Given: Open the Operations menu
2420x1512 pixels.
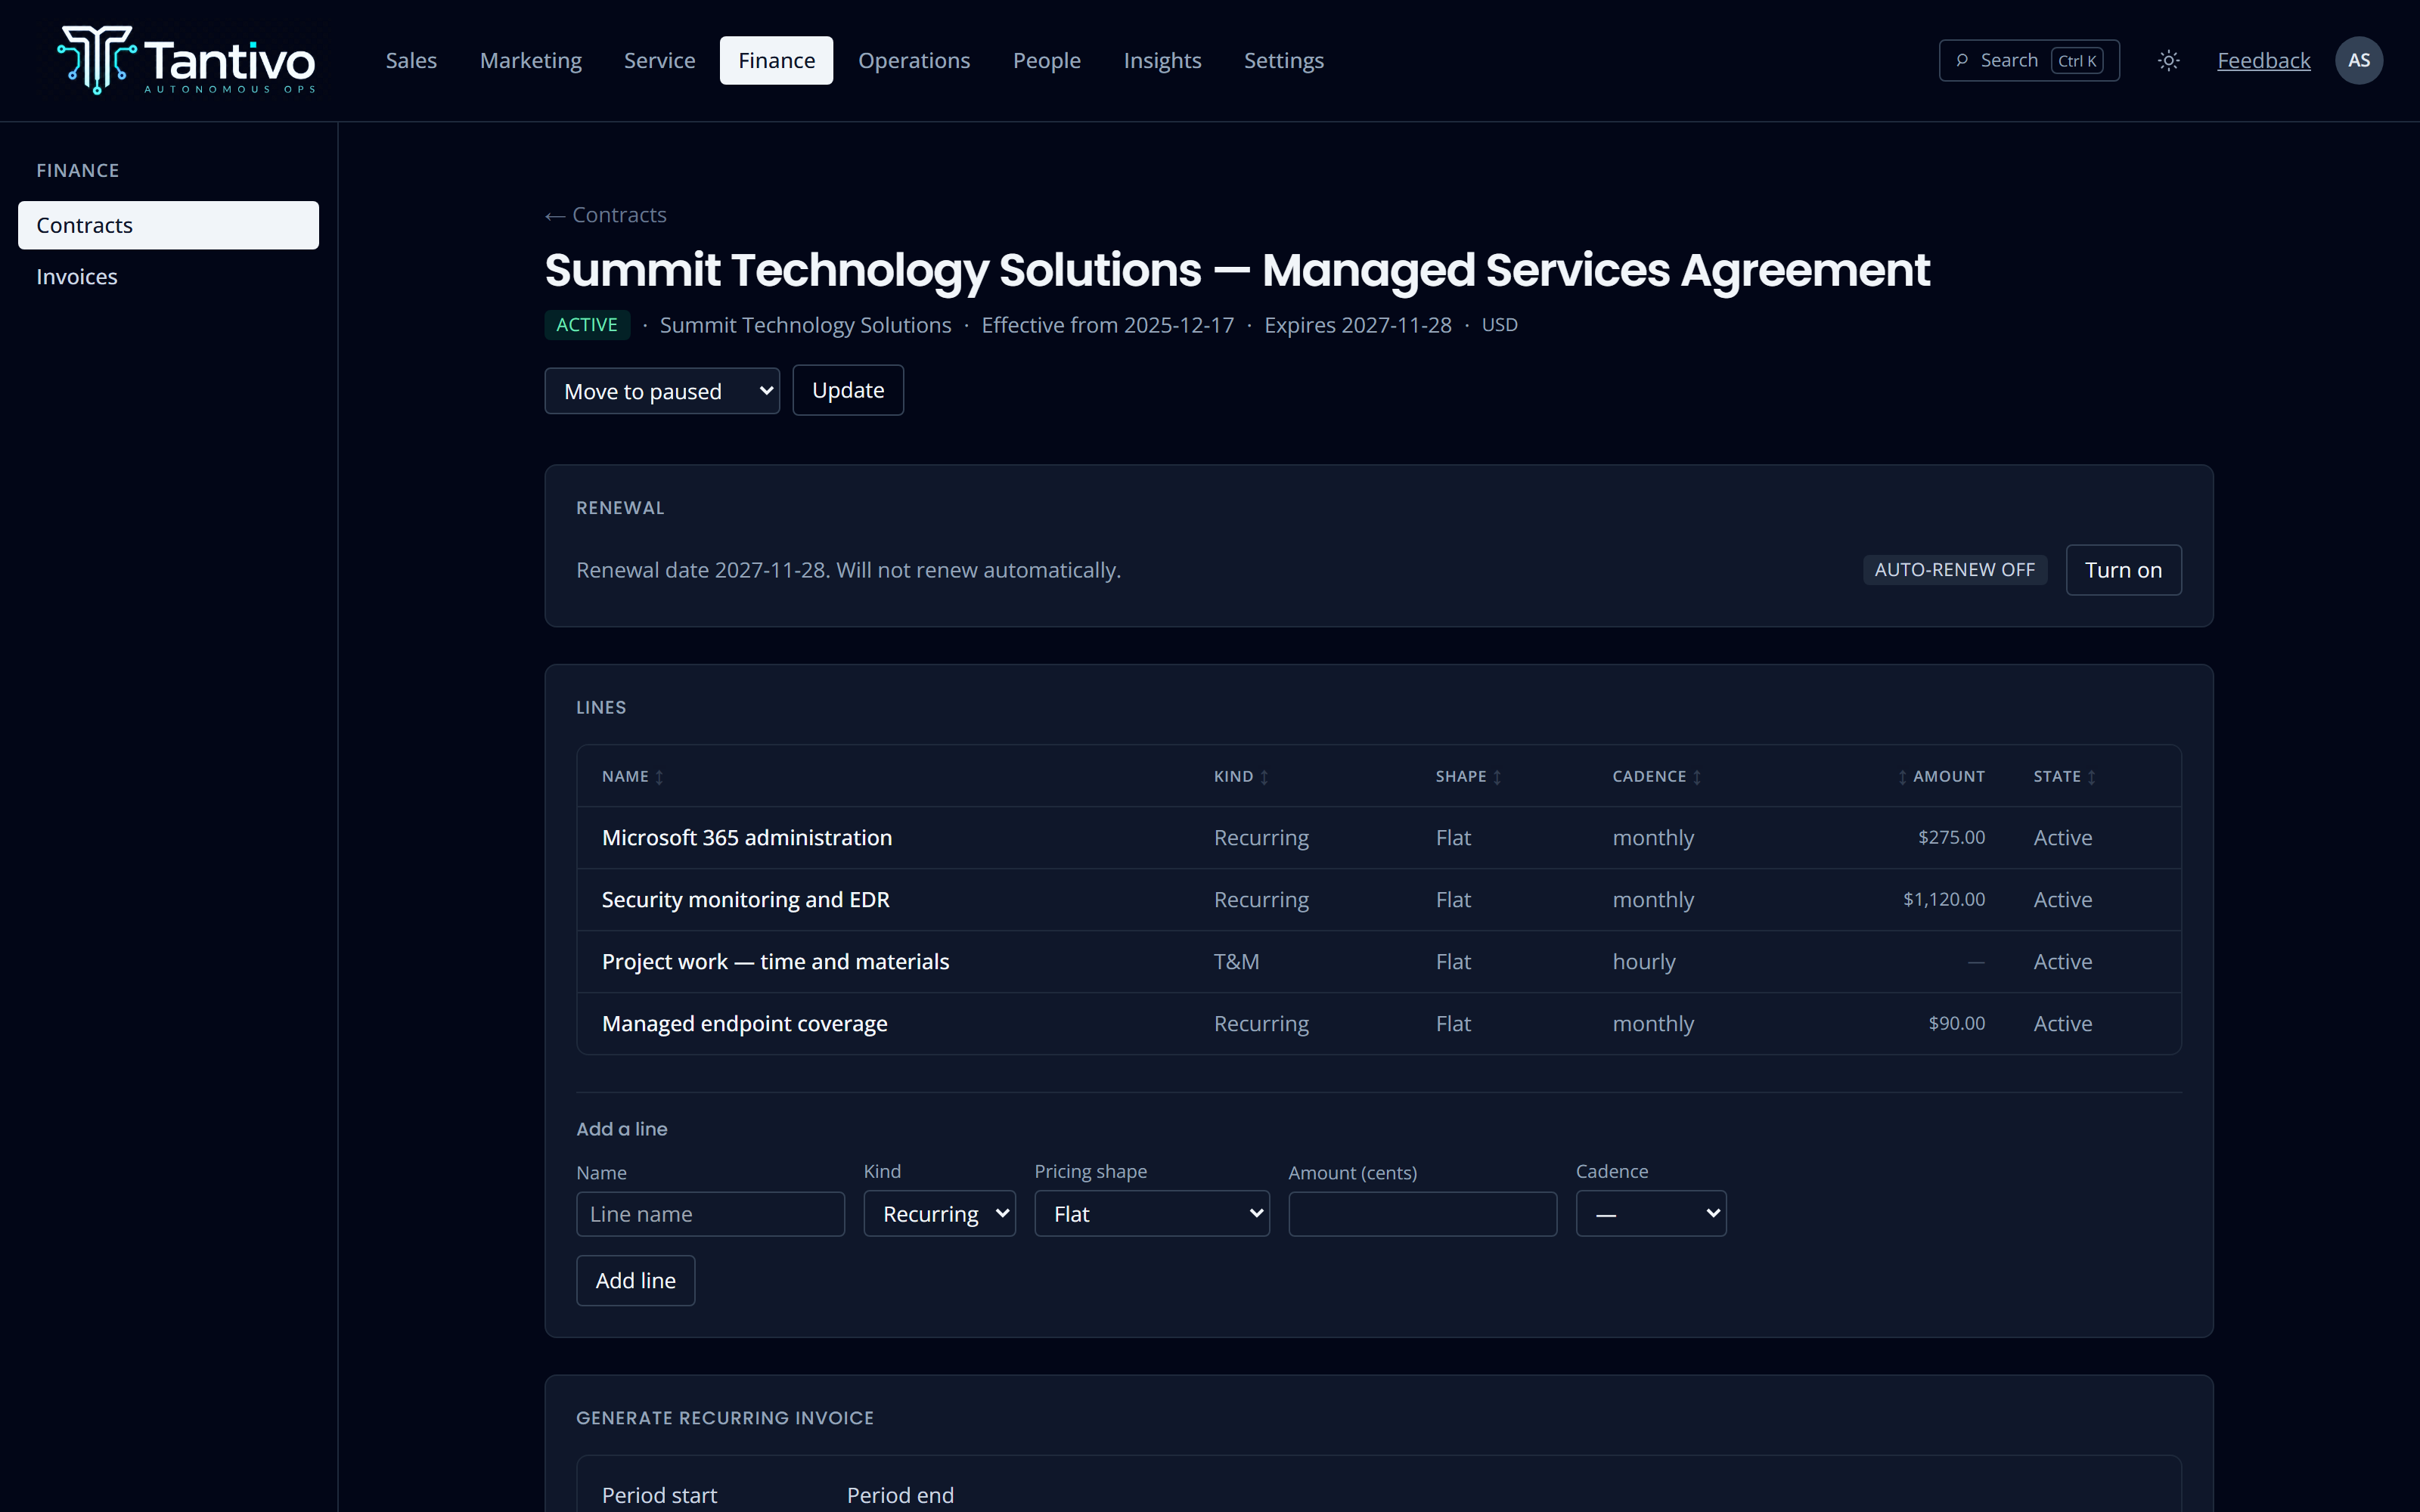Looking at the screenshot, I should coord(914,61).
